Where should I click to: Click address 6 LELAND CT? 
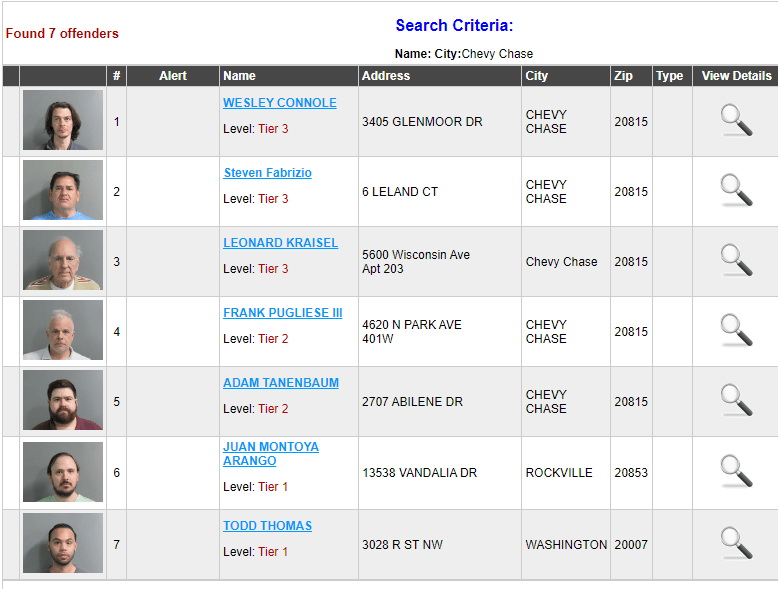(x=400, y=192)
